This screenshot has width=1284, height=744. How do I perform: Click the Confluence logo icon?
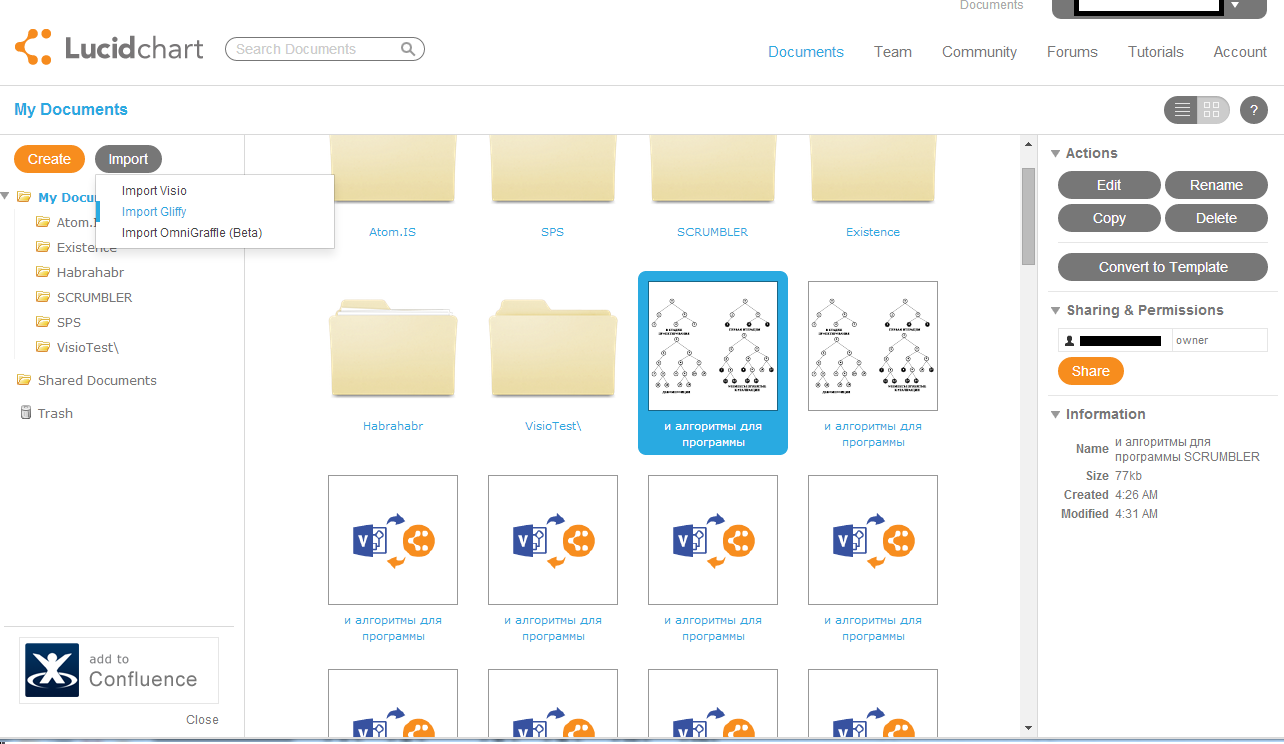(x=52, y=670)
